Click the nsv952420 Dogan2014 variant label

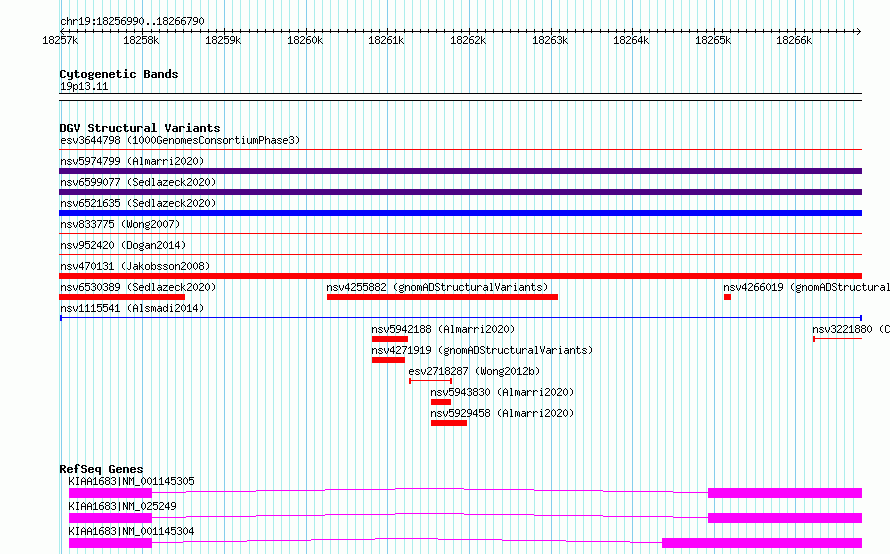[123, 245]
